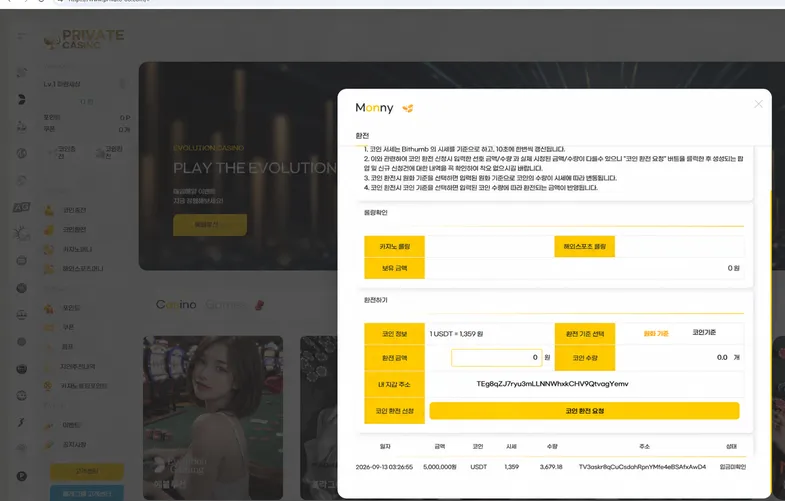
Task: Click the 3,679.18 quantity cell
Action: [x=551, y=467]
